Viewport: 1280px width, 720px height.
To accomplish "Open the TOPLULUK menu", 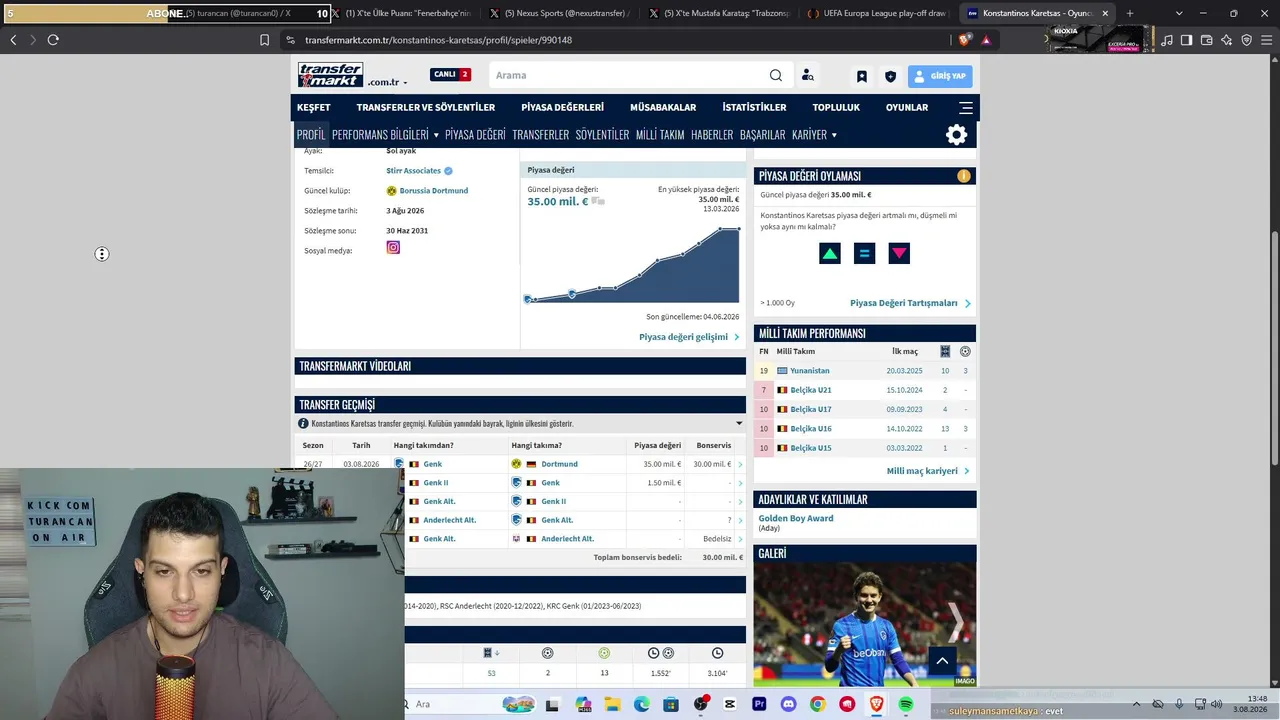I will (x=836, y=107).
